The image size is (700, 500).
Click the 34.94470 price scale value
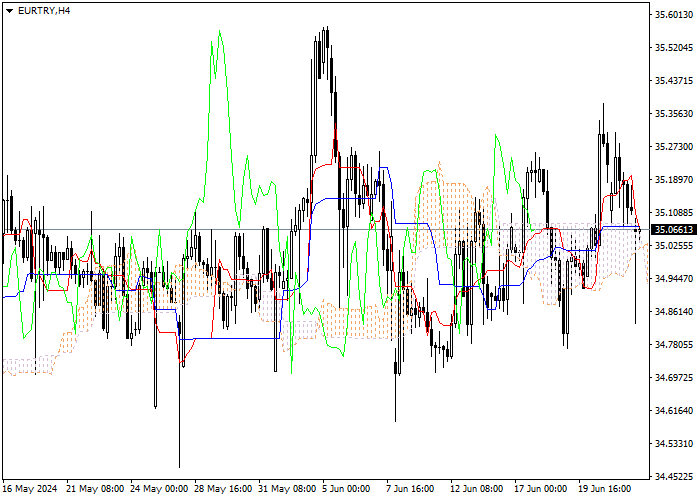(674, 279)
